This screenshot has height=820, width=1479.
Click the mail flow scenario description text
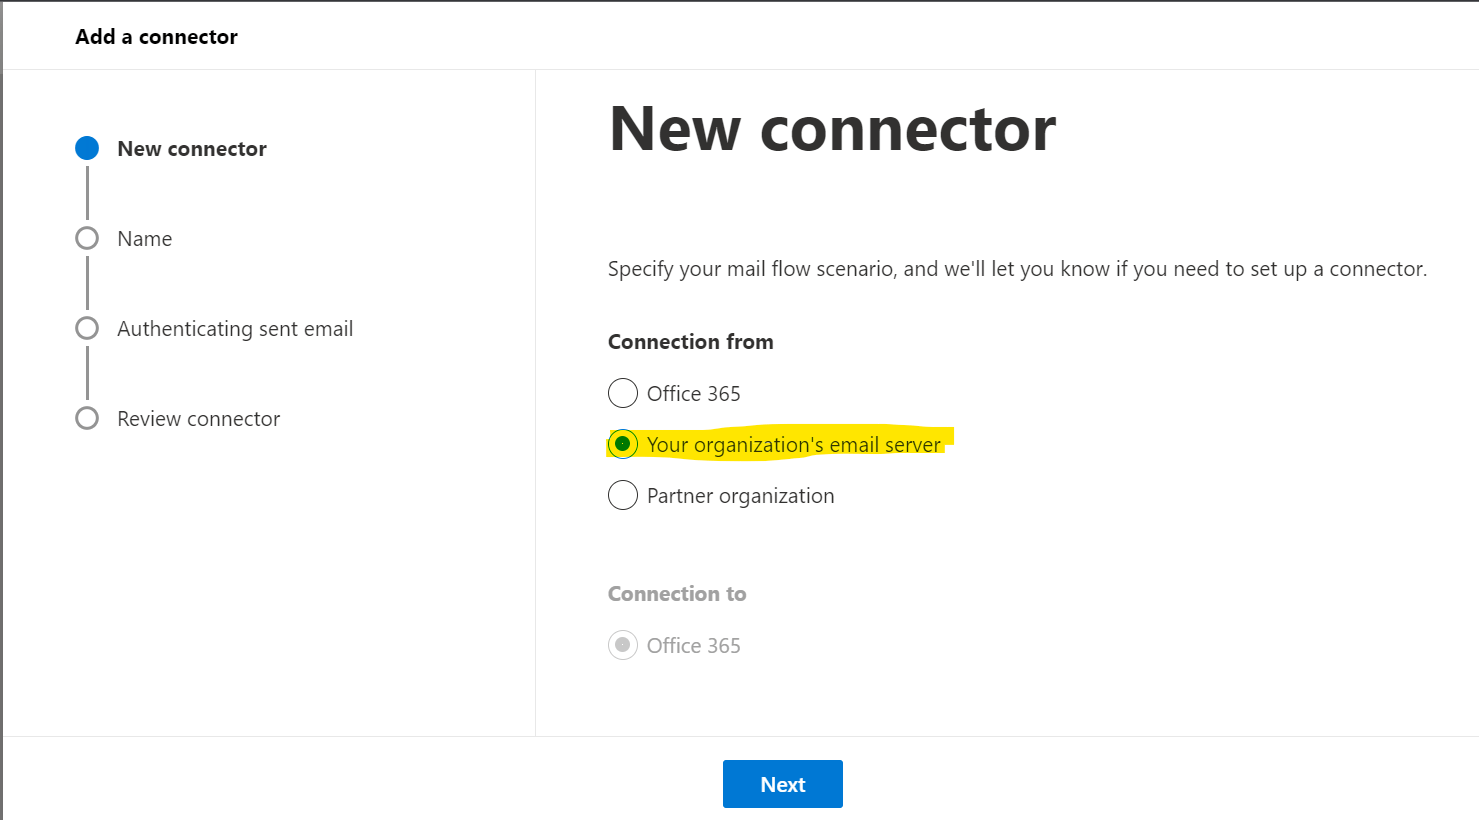(x=1017, y=269)
